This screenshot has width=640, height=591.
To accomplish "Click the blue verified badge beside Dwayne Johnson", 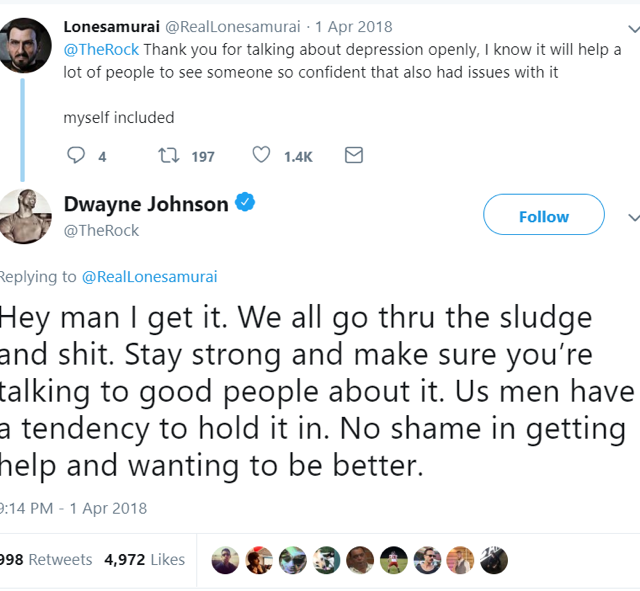I will (245, 203).
